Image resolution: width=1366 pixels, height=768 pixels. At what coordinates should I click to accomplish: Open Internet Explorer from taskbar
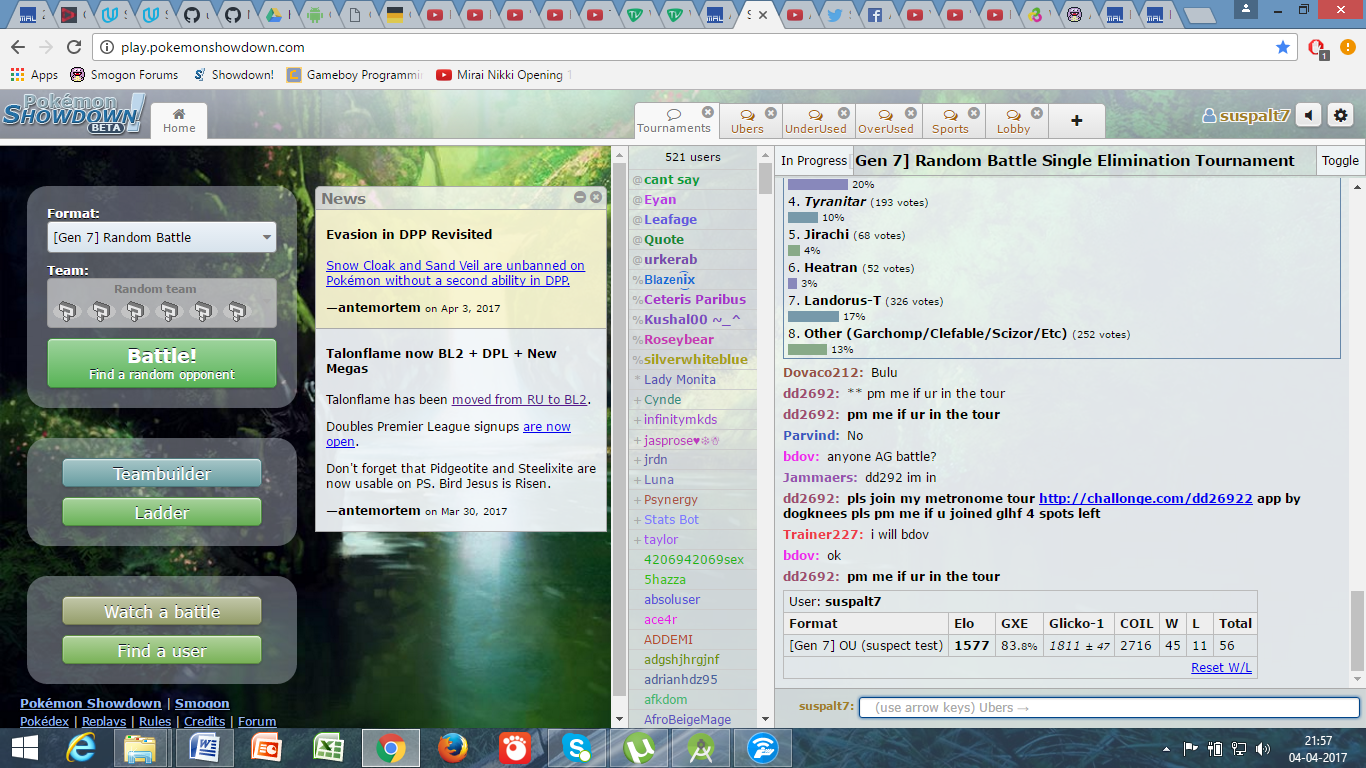81,748
